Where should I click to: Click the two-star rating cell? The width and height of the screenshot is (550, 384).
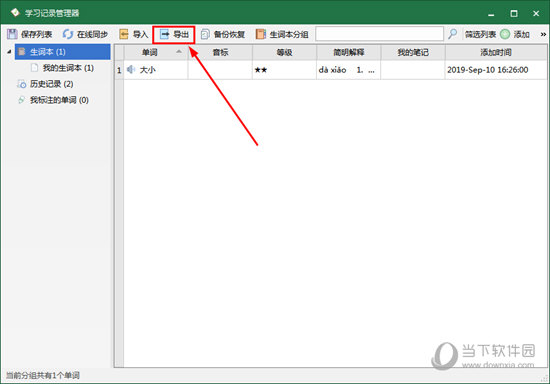284,70
